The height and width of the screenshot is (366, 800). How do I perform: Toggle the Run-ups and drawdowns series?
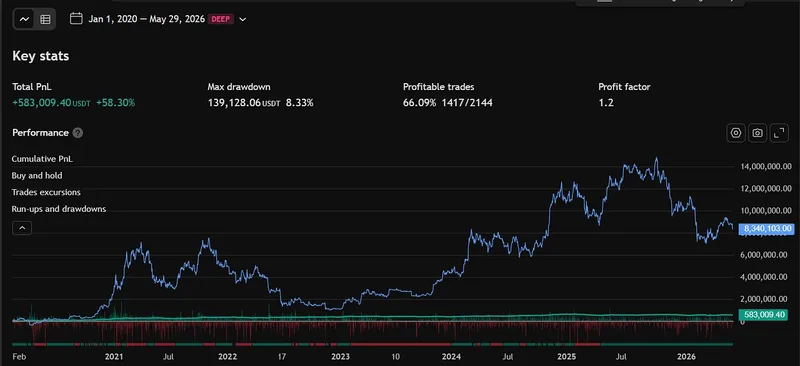(59, 209)
